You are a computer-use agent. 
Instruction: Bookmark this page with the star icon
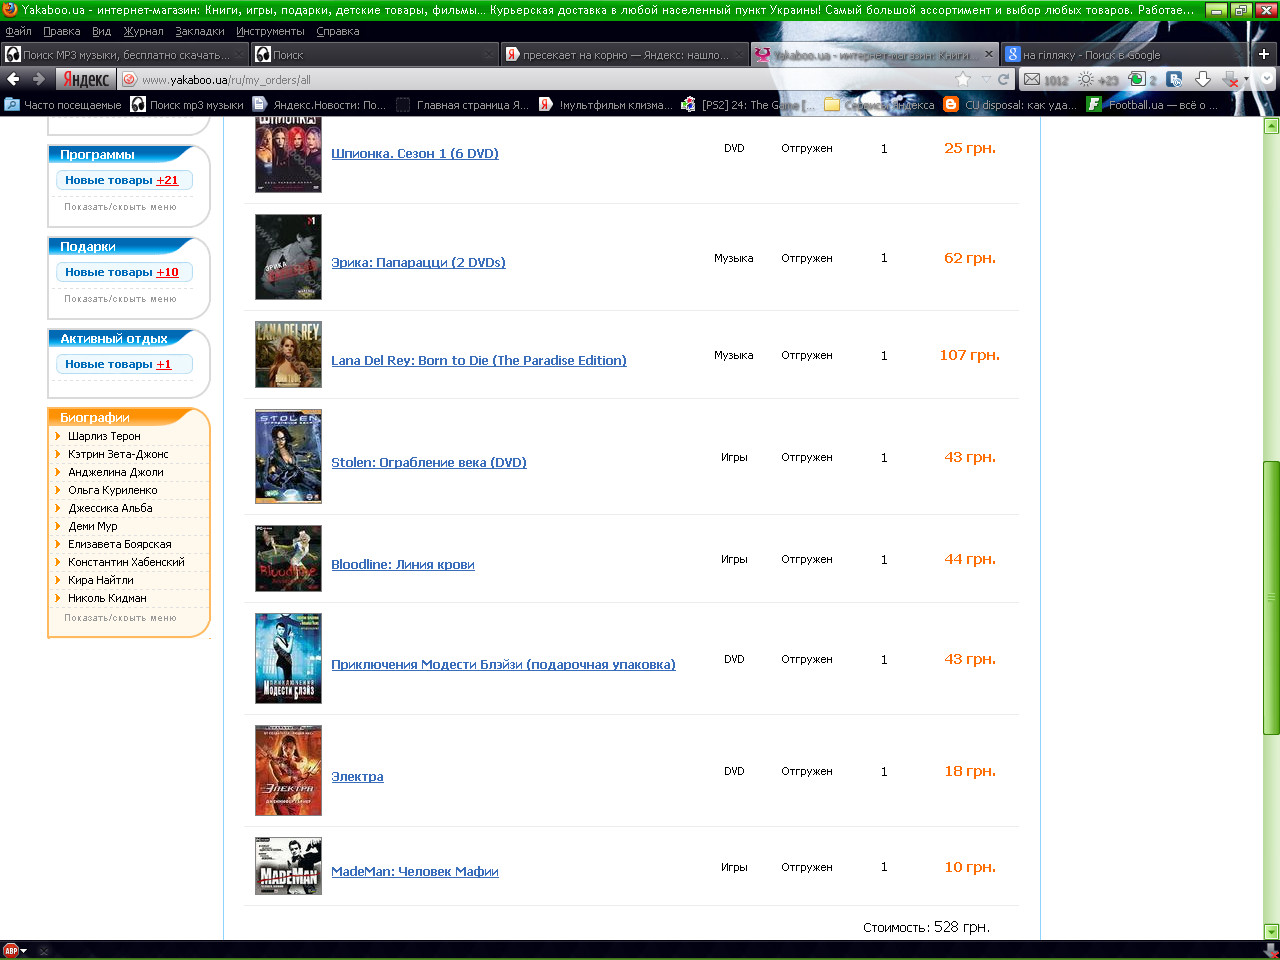coord(963,79)
